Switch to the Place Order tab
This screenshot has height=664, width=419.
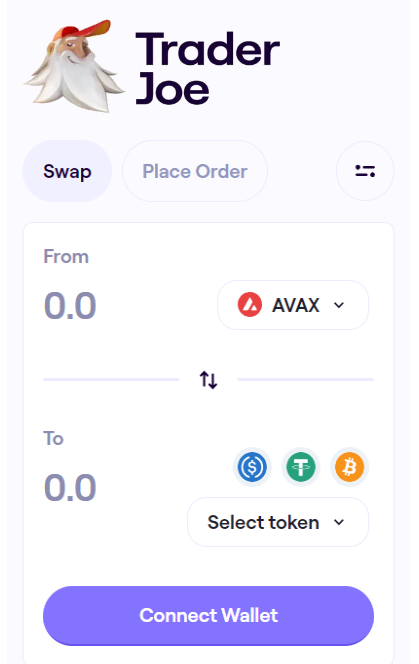(x=195, y=171)
